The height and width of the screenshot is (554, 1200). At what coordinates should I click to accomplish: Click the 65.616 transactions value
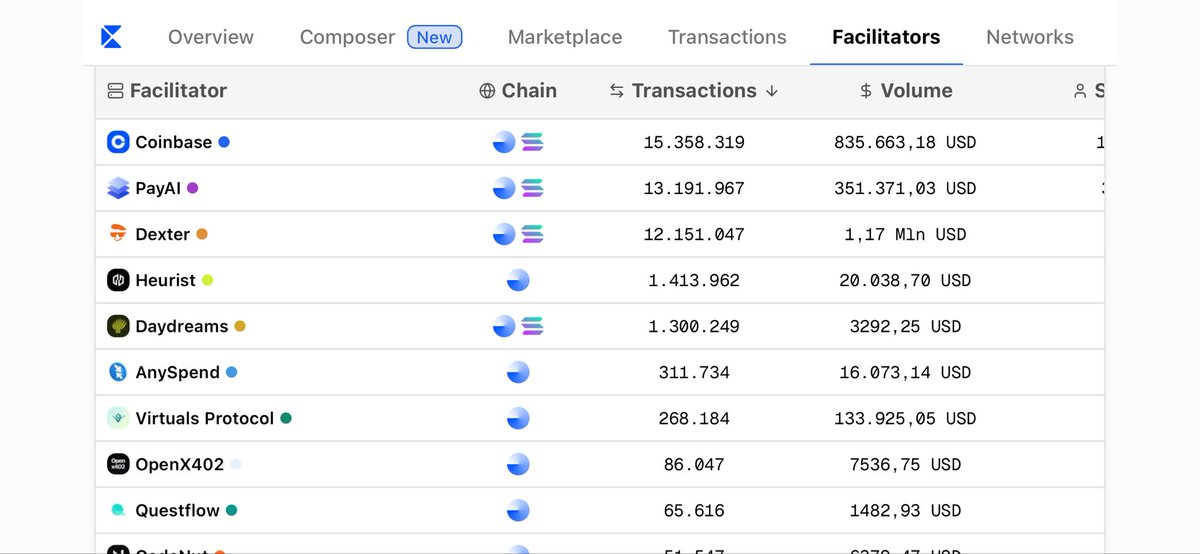(694, 510)
